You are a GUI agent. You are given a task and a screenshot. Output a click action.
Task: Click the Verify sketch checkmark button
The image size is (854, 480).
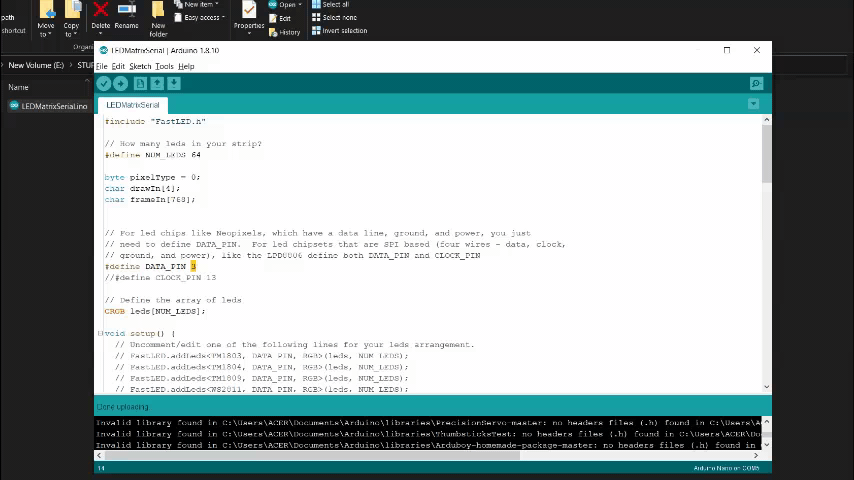pos(104,84)
